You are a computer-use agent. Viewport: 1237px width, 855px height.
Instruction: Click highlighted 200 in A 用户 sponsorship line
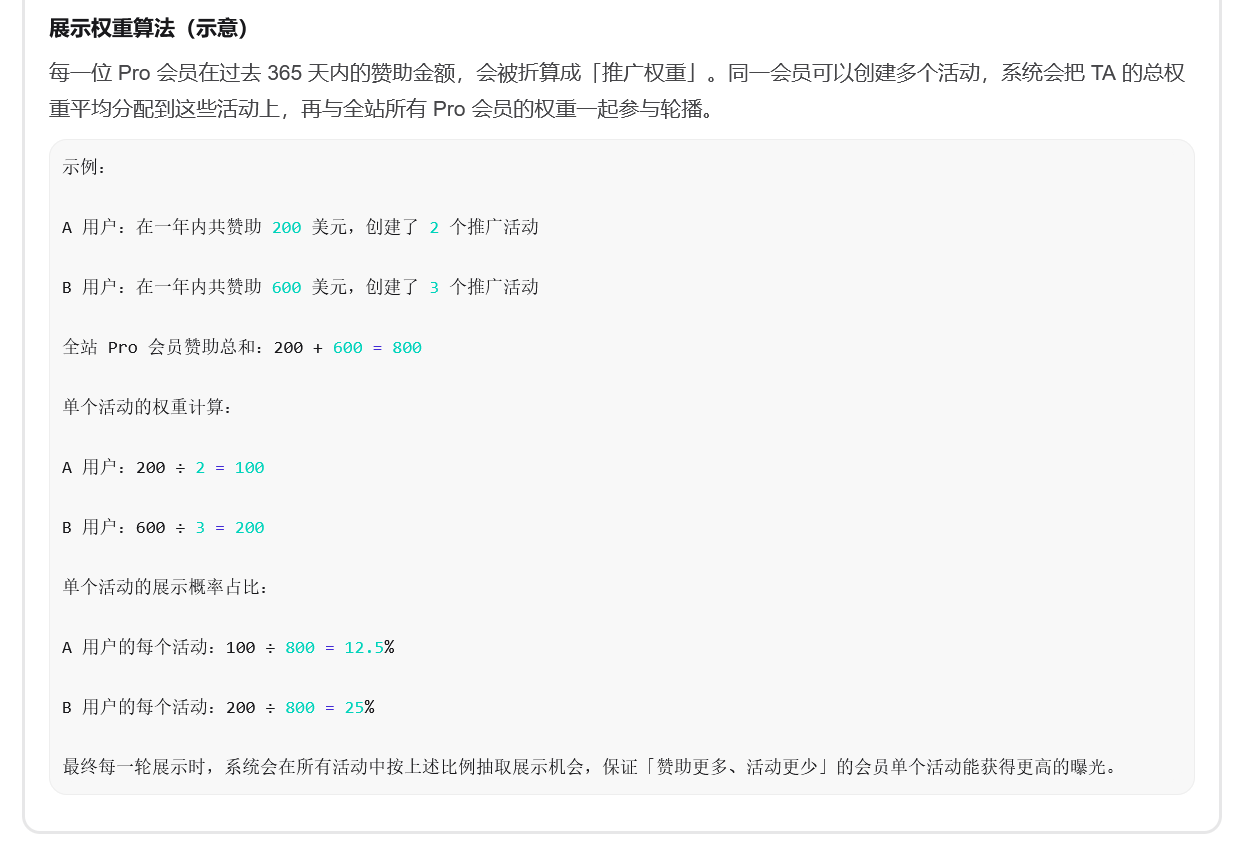[286, 227]
